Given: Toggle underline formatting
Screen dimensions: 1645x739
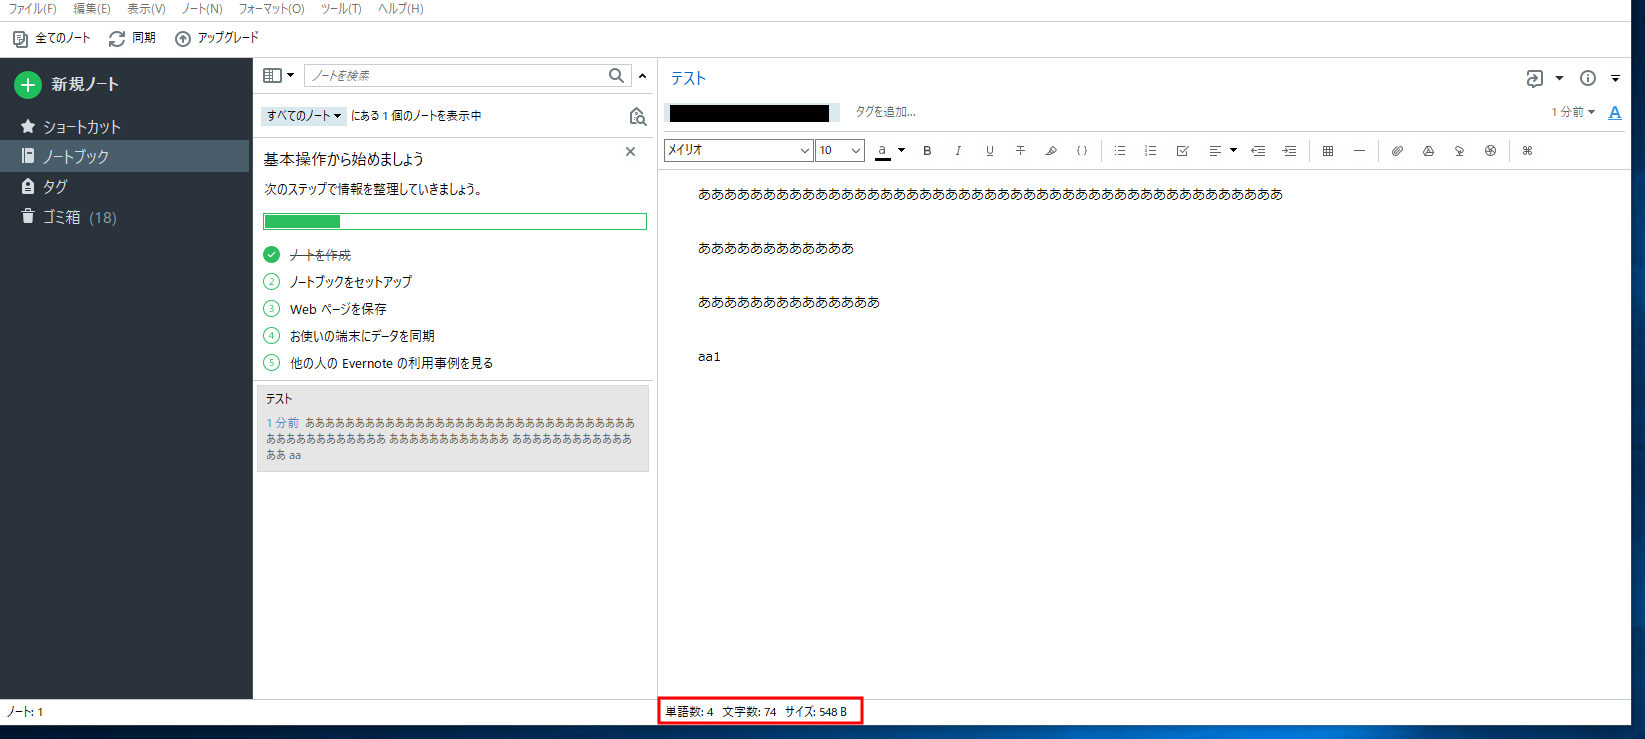Looking at the screenshot, I should (989, 151).
